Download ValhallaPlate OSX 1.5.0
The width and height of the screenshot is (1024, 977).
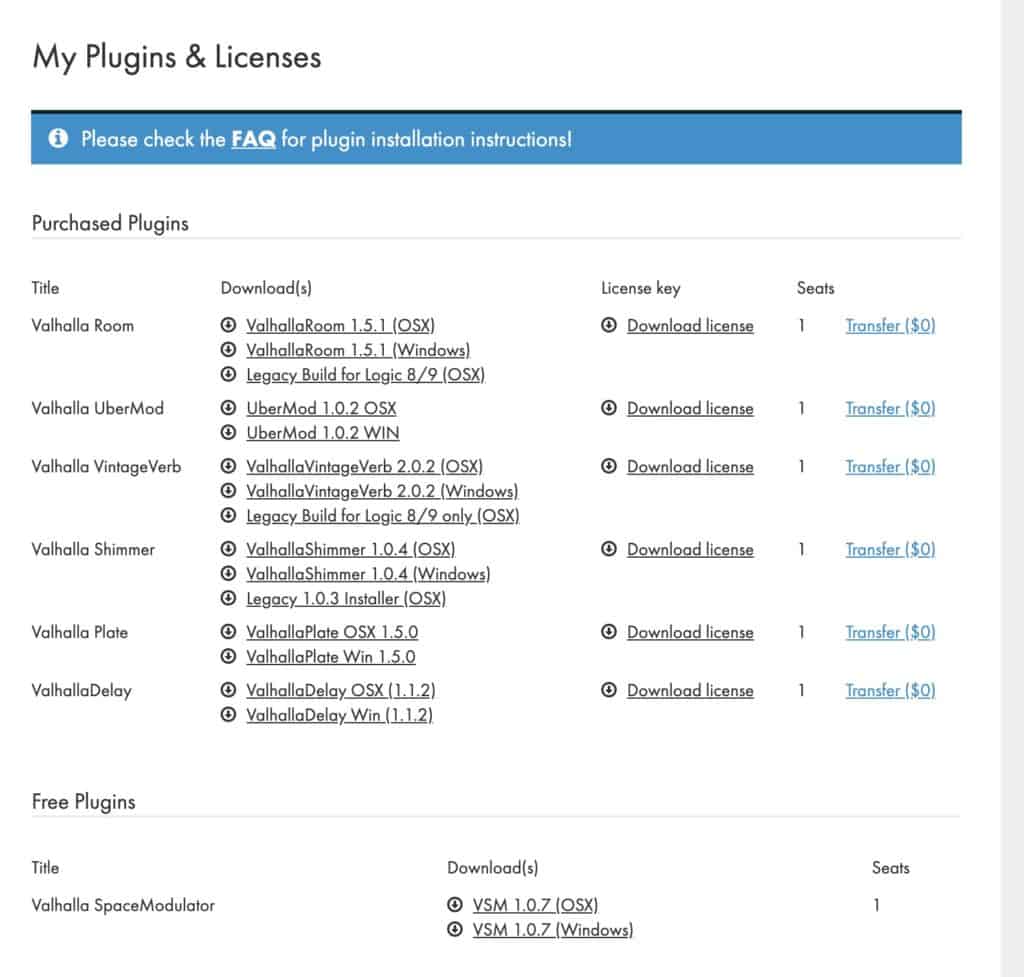(332, 632)
